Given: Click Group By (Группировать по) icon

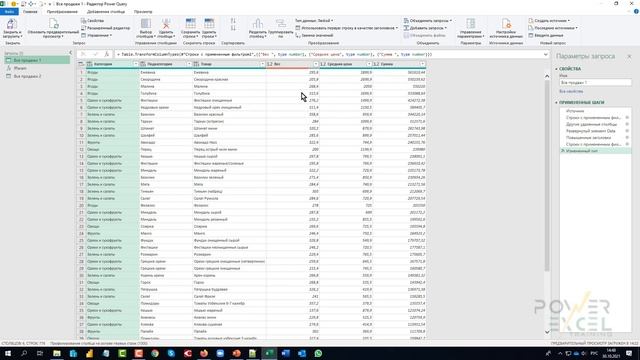Looking at the screenshot, I should tap(281, 24).
